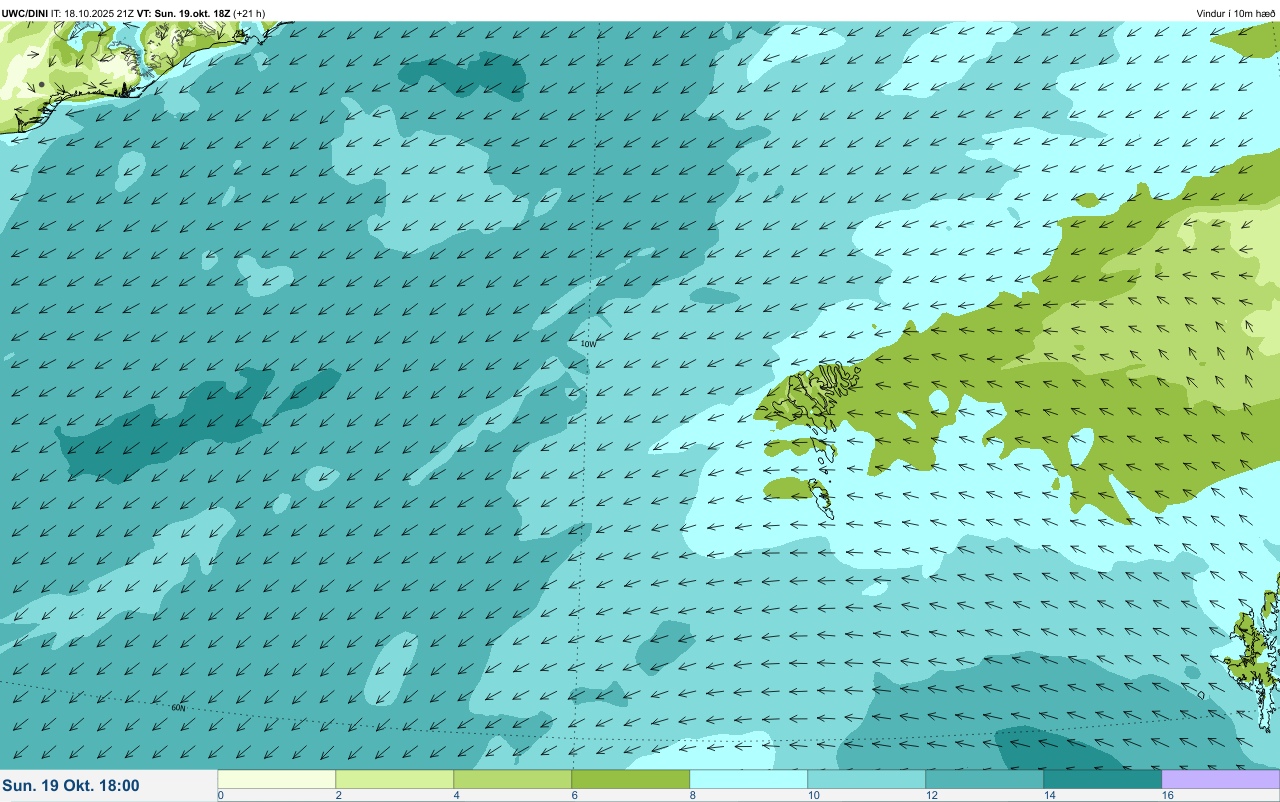Click the 'Sun. 19 Okt. 18:00' time label
The image size is (1280, 802).
(x=71, y=786)
